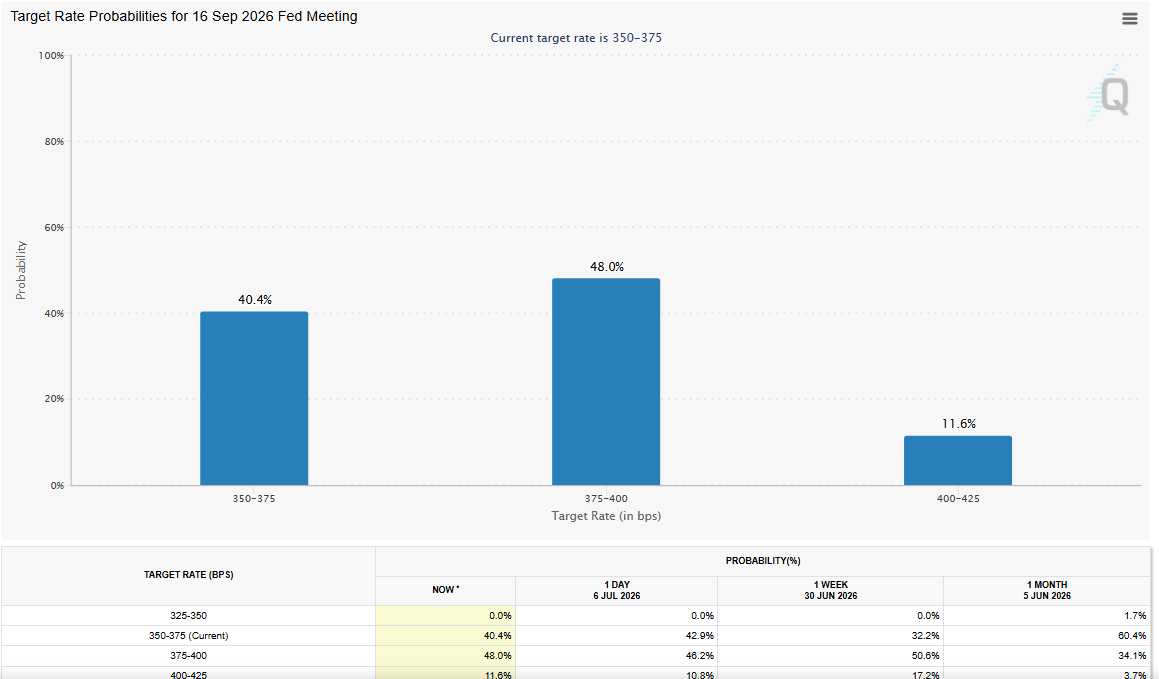Click the 350-375 x-axis label
1159x679 pixels.
click(254, 499)
